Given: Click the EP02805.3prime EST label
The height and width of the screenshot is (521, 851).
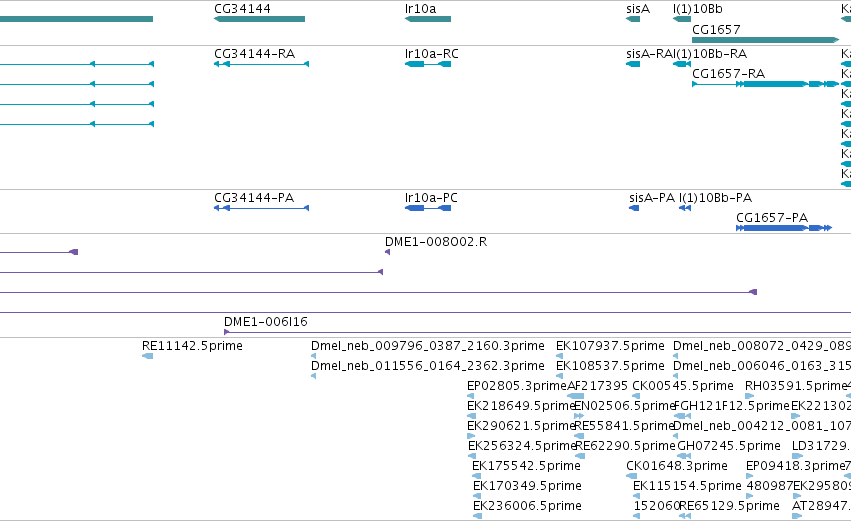Looking at the screenshot, I should [517, 386].
